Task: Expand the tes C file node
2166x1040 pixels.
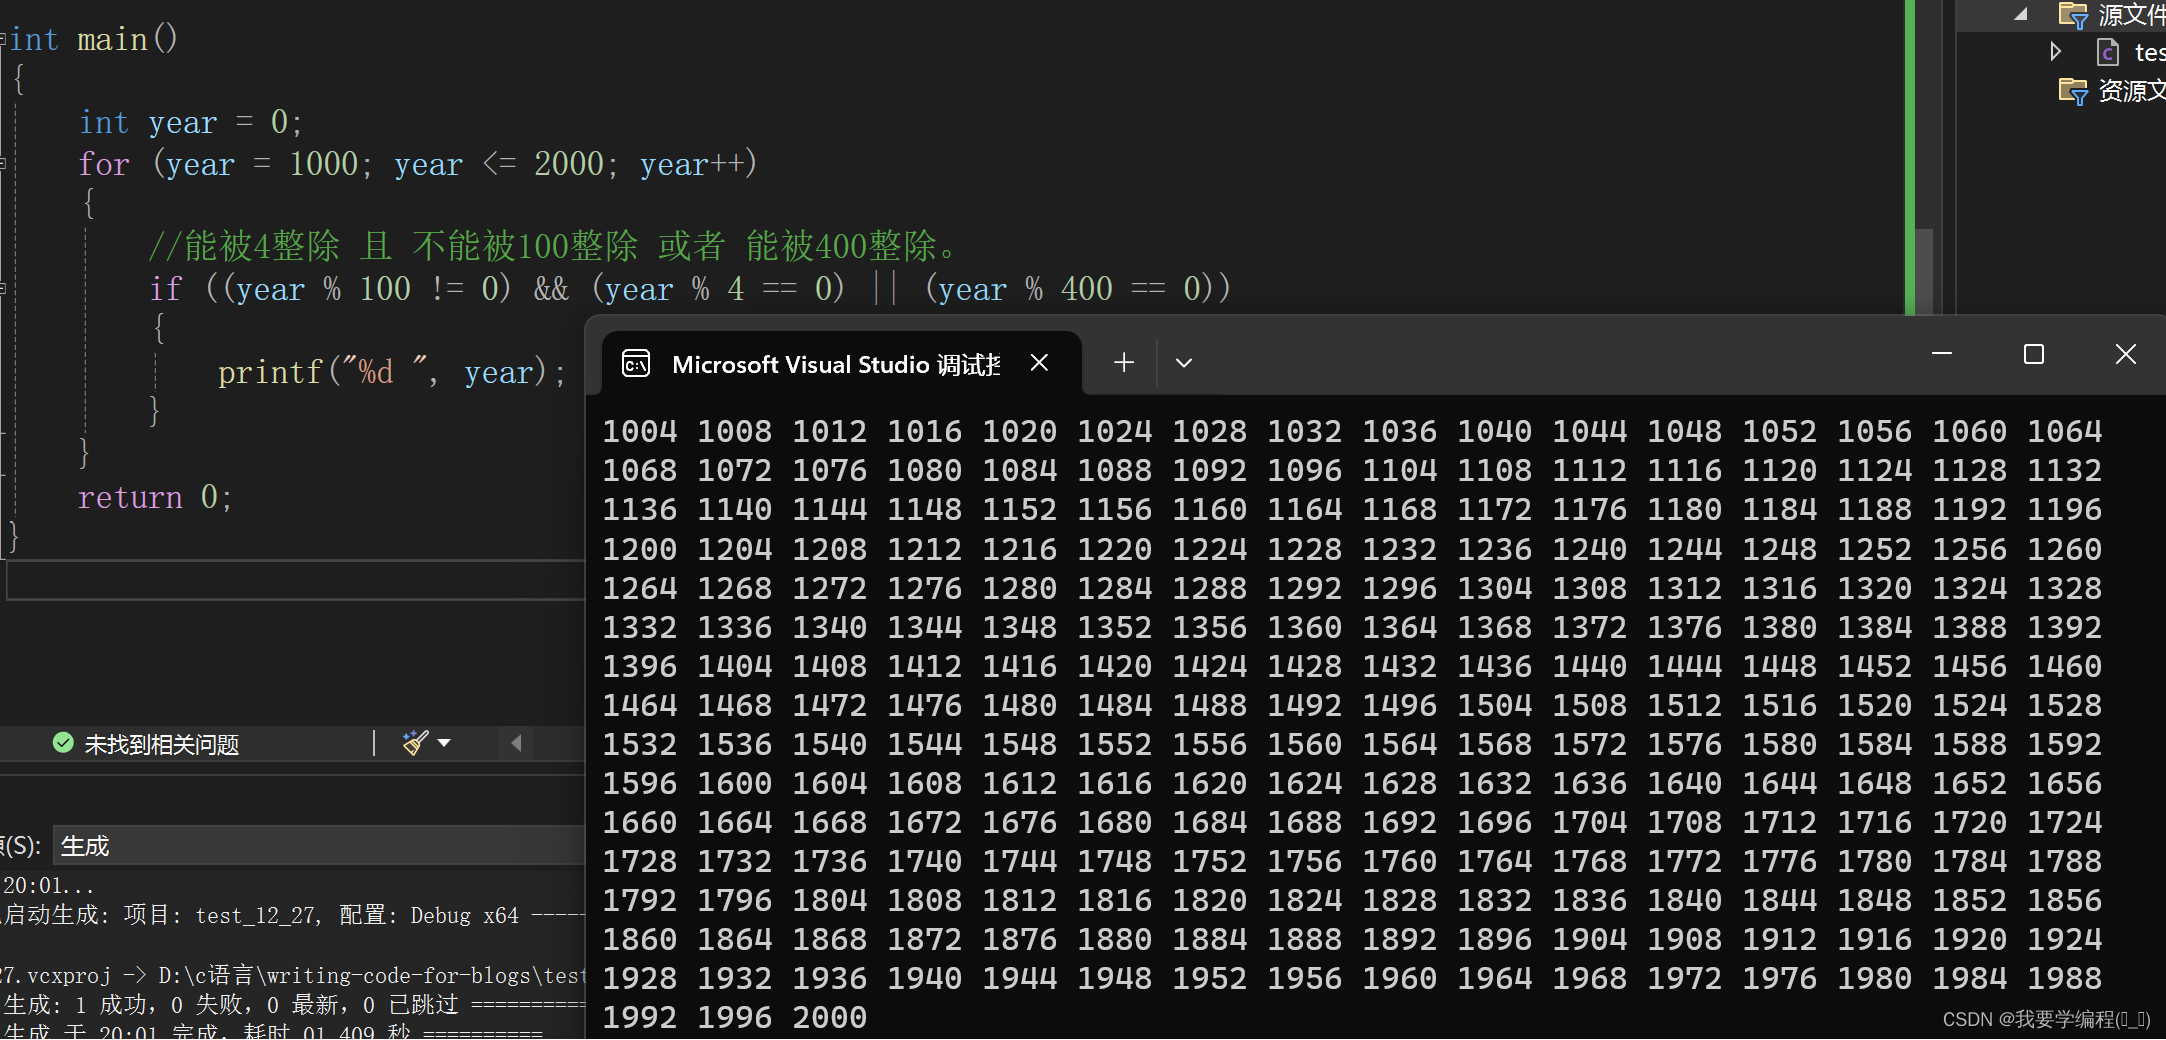Action: [x=2055, y=51]
